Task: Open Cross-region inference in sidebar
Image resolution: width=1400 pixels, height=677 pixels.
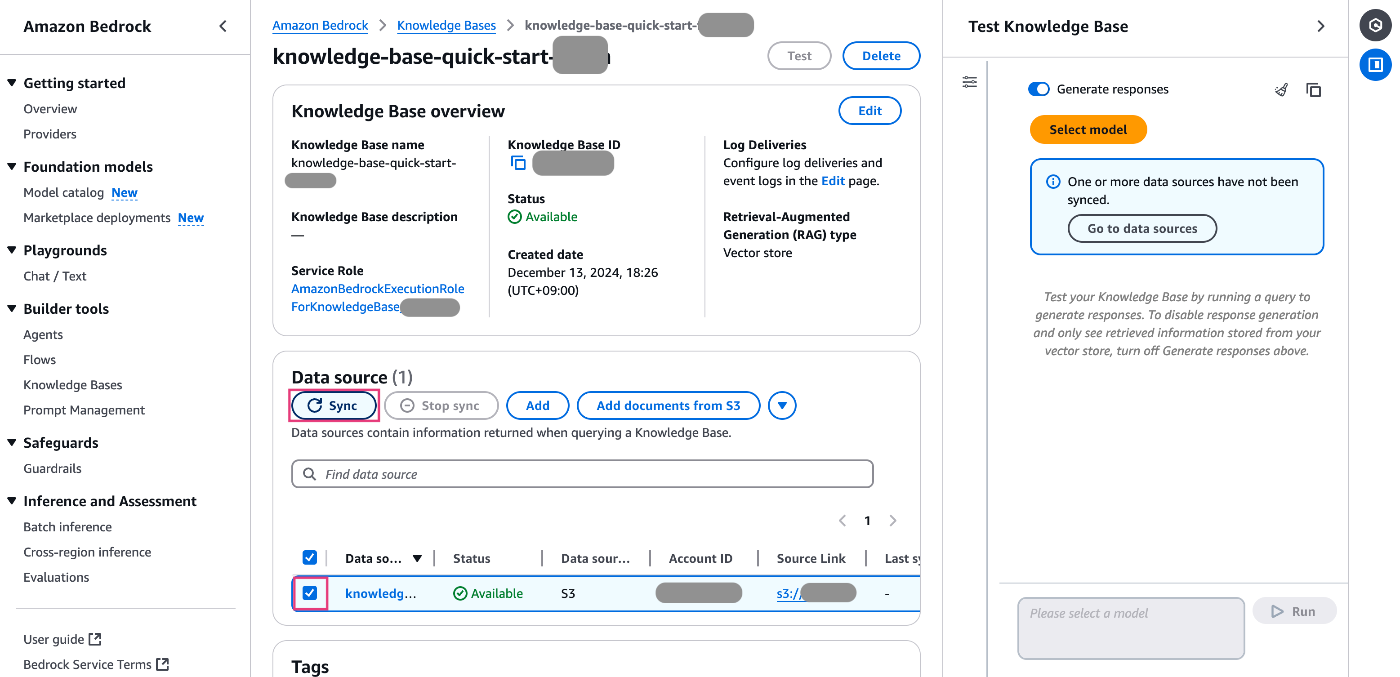Action: [87, 552]
